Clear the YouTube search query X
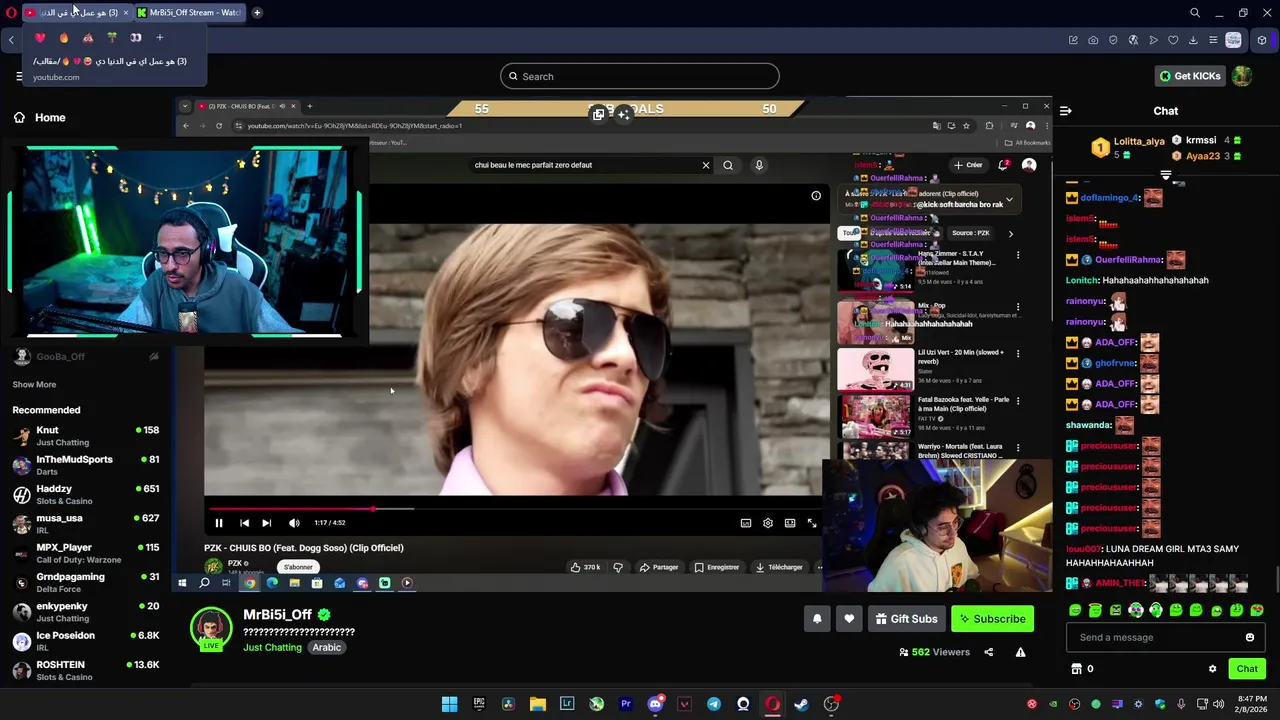Screen dimensions: 1280x720 [706, 165]
